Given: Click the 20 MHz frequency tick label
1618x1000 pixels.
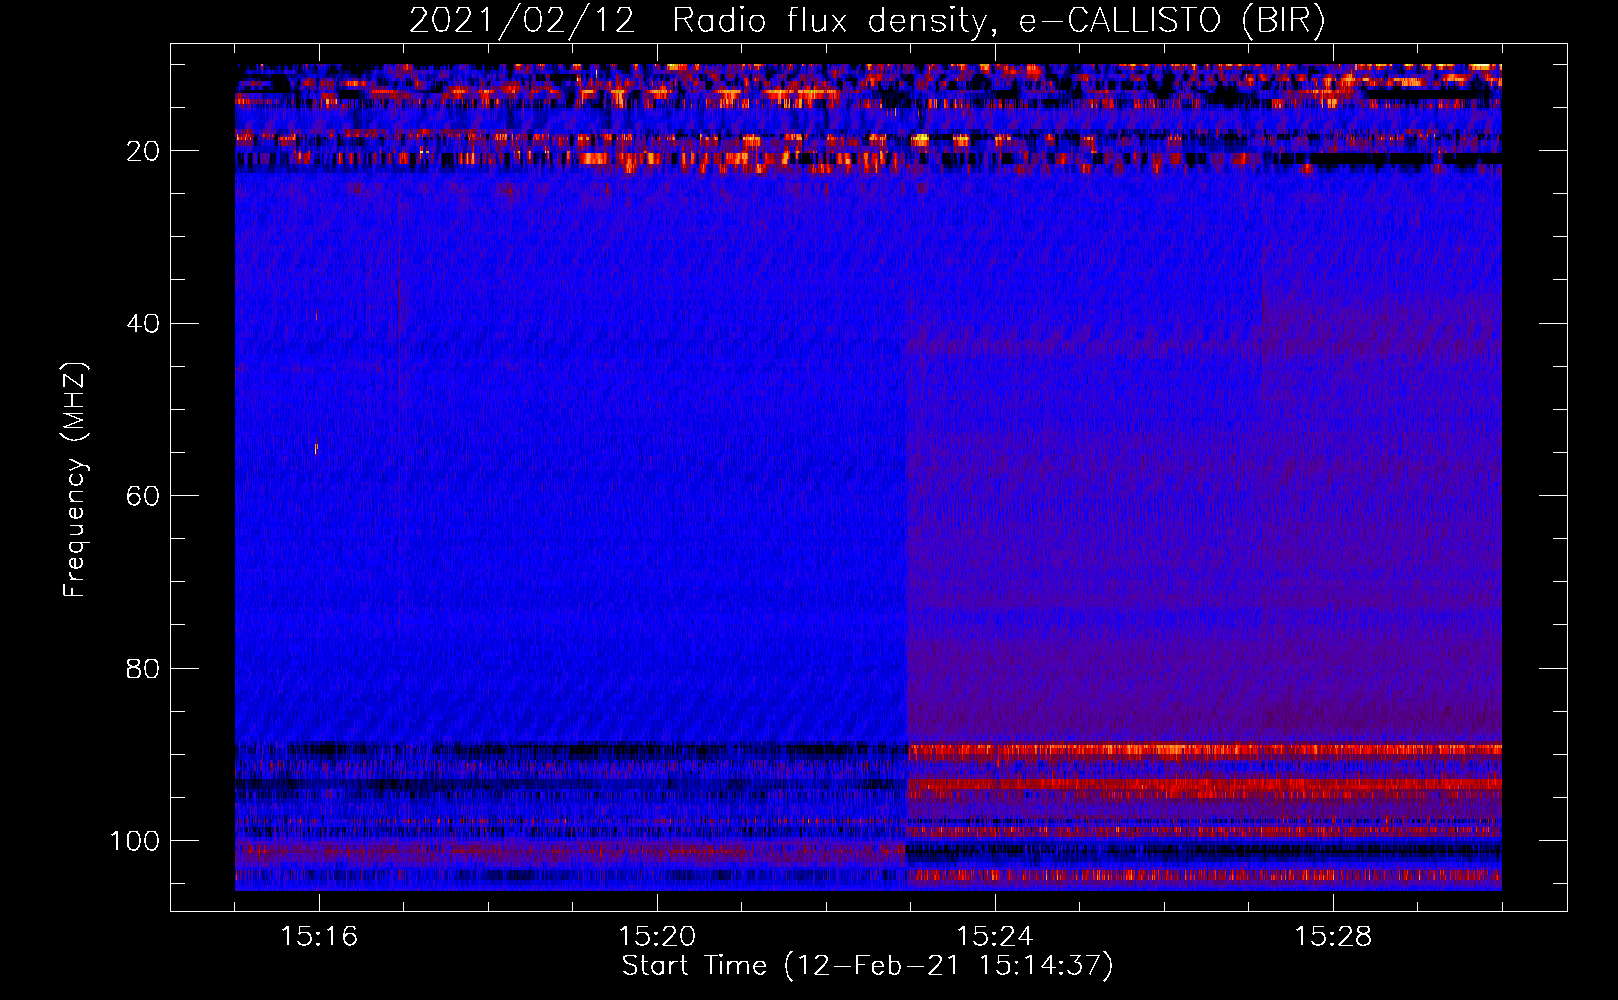Looking at the screenshot, I should (x=144, y=151).
